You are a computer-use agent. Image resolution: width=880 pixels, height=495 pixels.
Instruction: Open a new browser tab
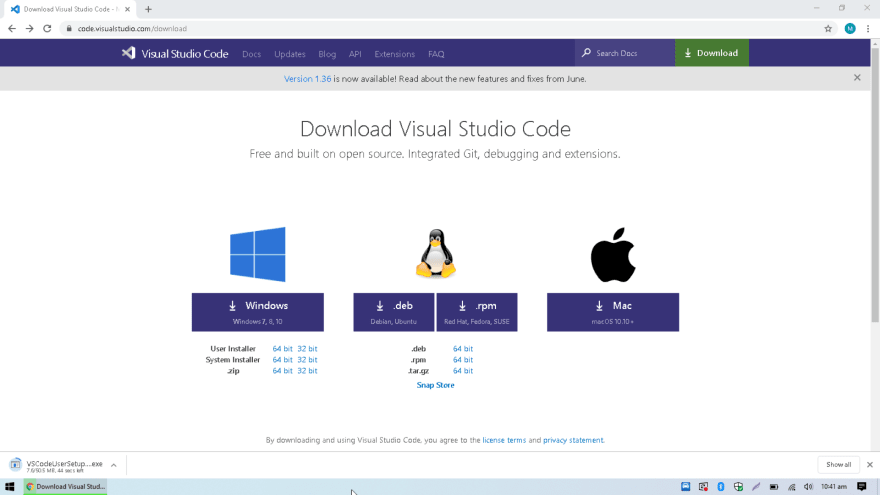click(x=148, y=9)
